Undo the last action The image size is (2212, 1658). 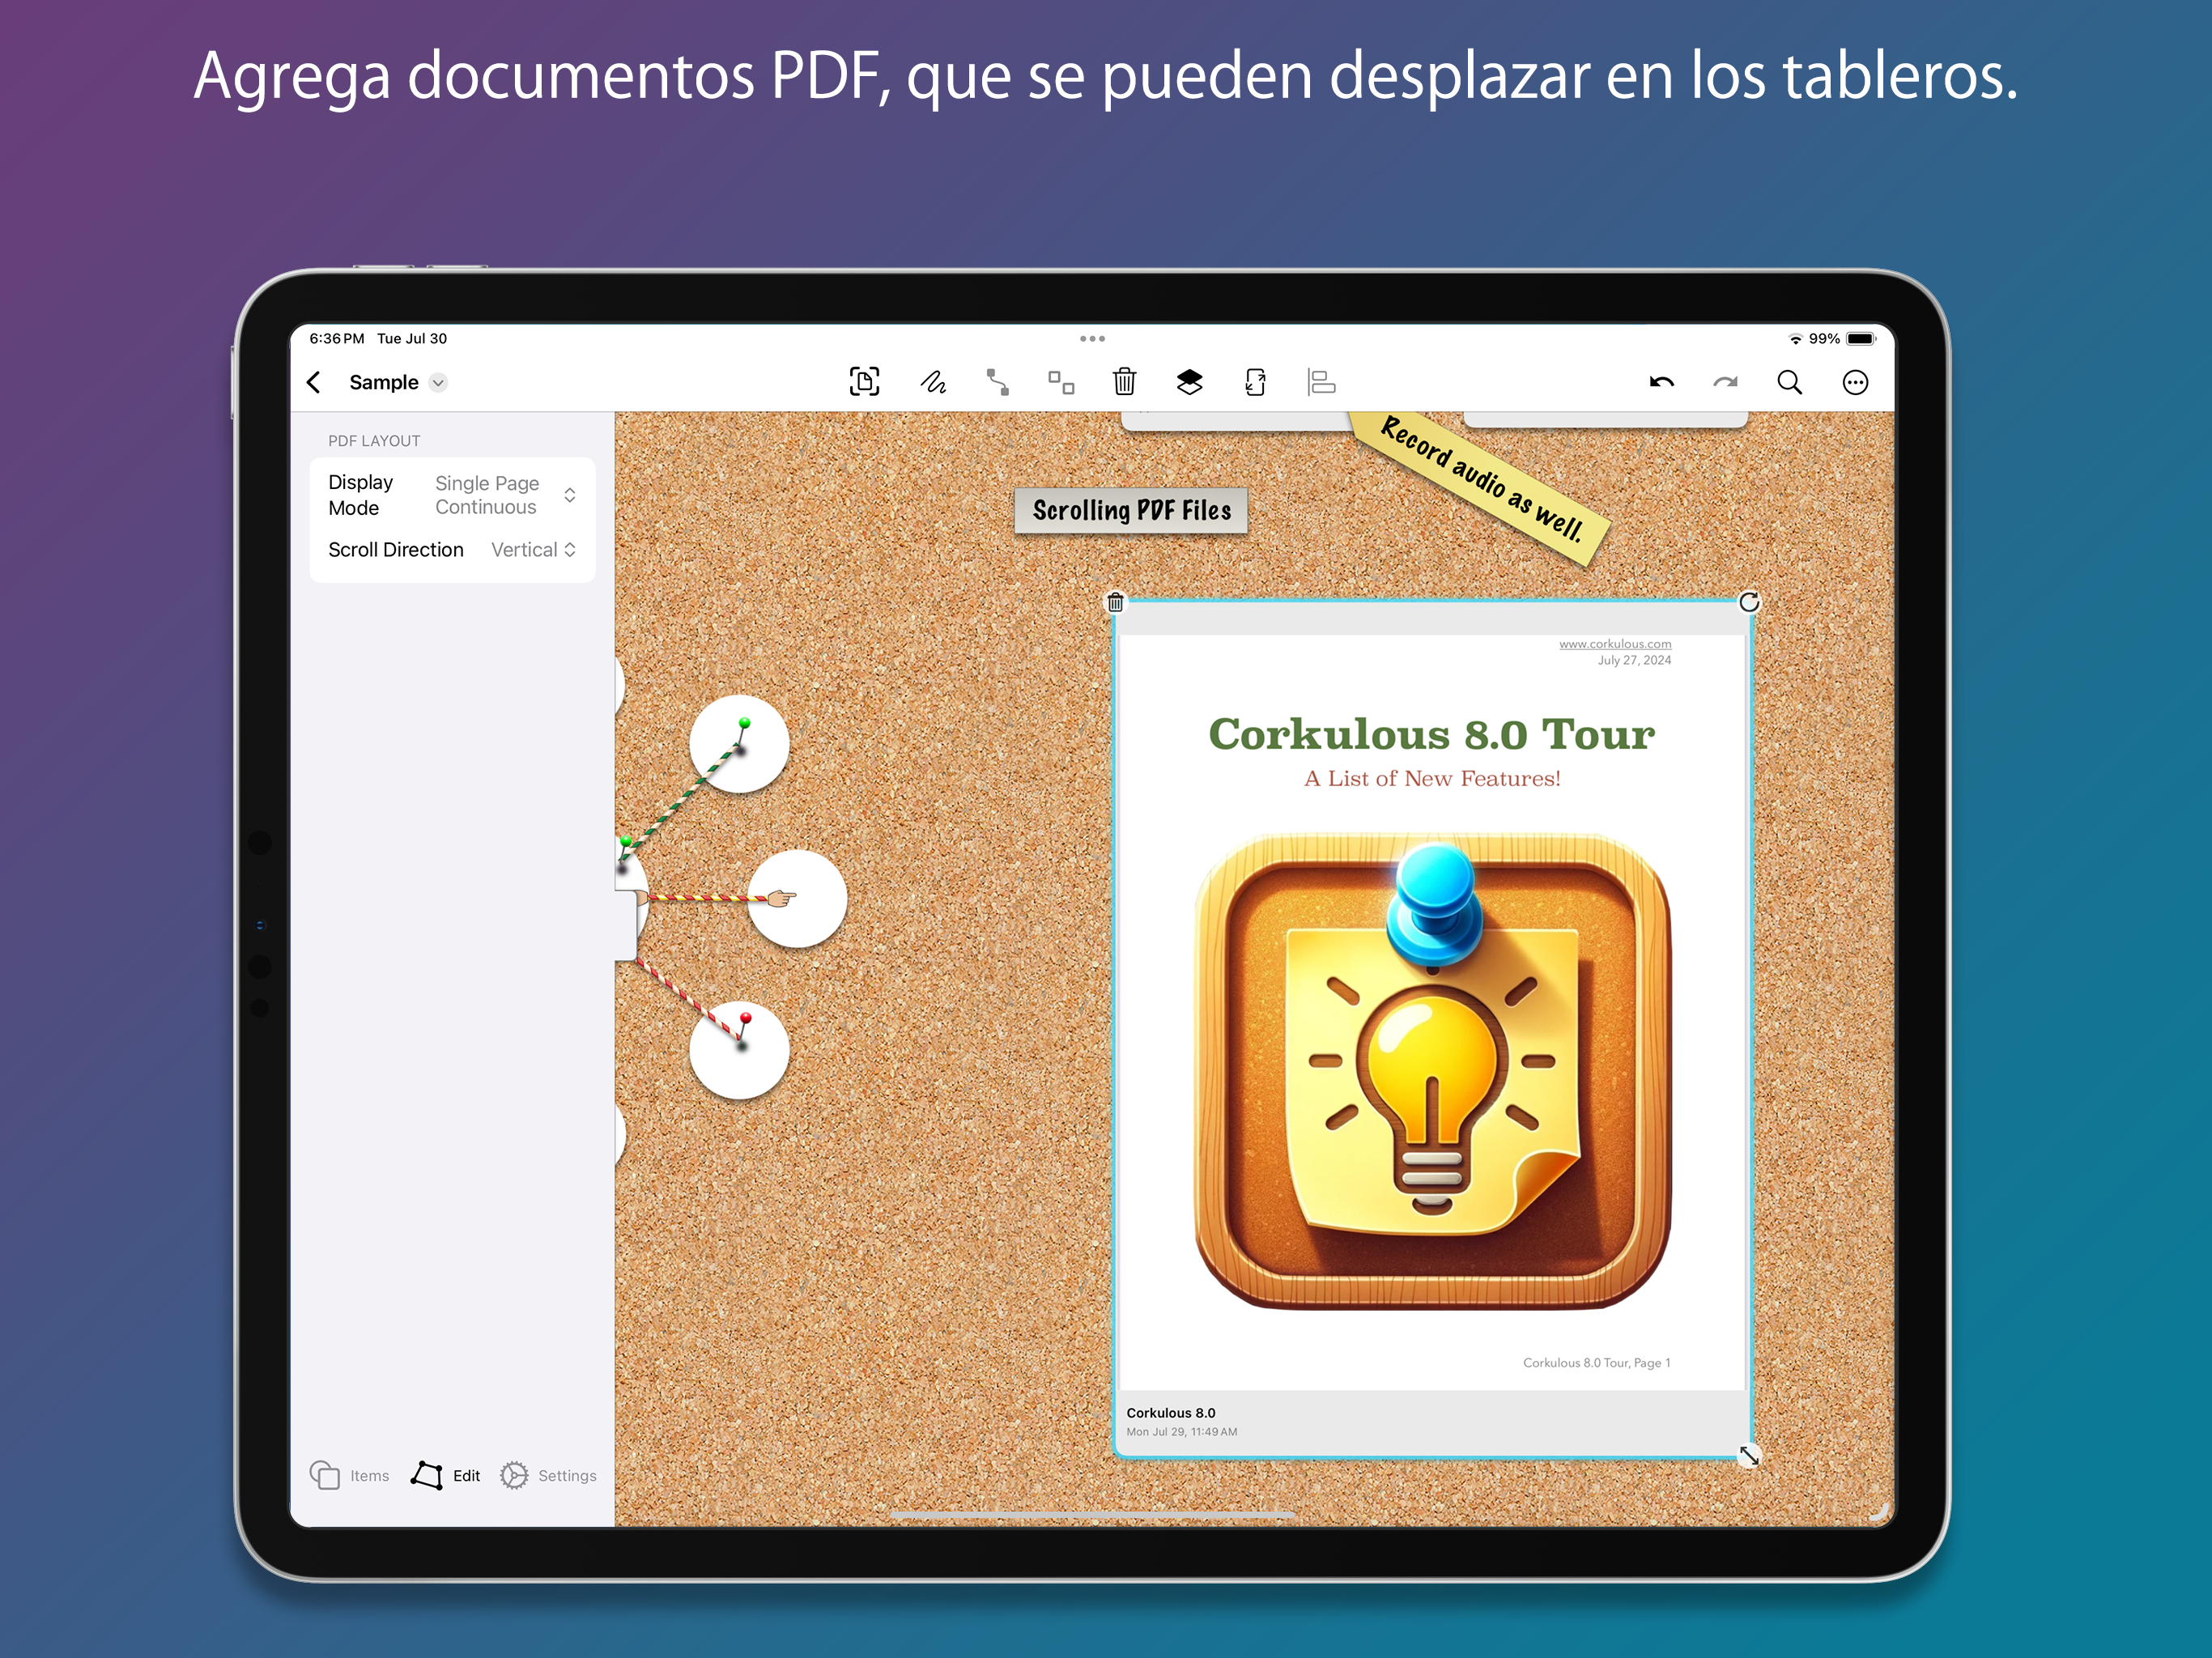click(1662, 382)
